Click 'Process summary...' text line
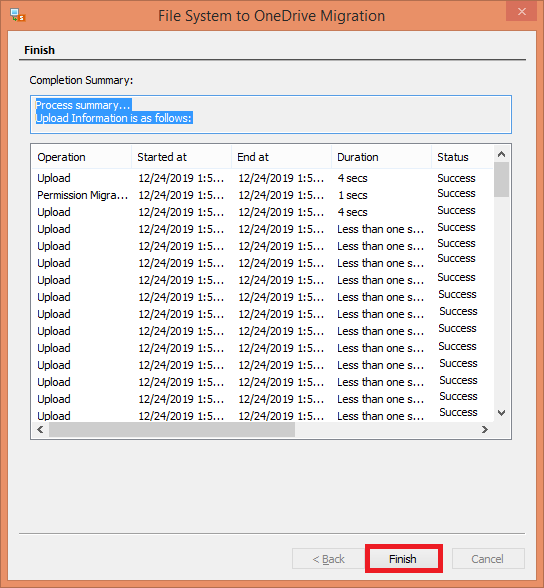 tap(83, 105)
